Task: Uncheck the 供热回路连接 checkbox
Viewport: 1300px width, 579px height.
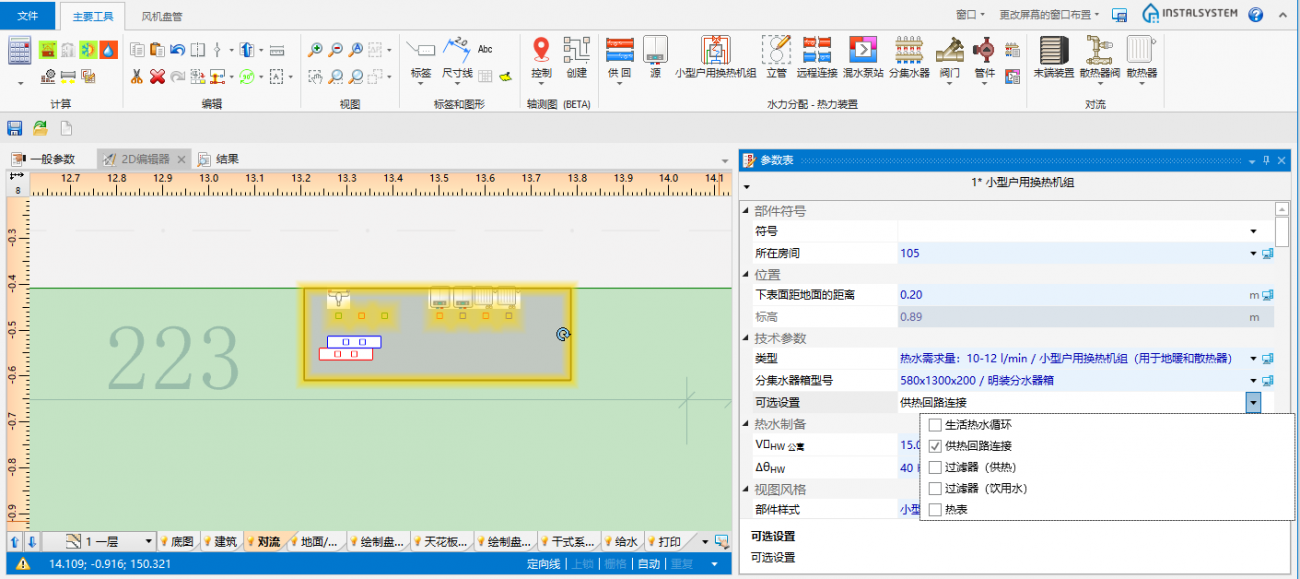Action: pos(935,446)
